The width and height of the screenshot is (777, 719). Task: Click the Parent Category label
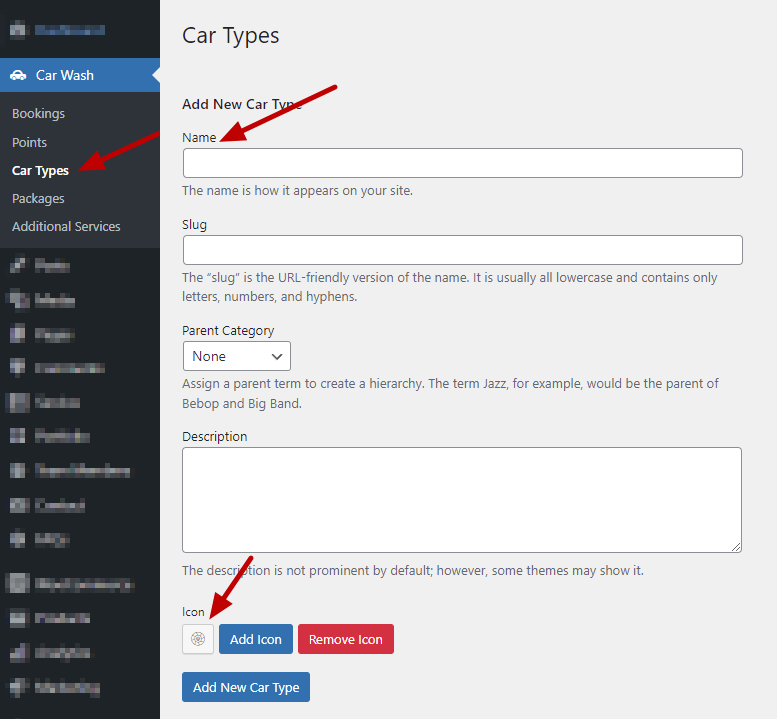coord(228,330)
